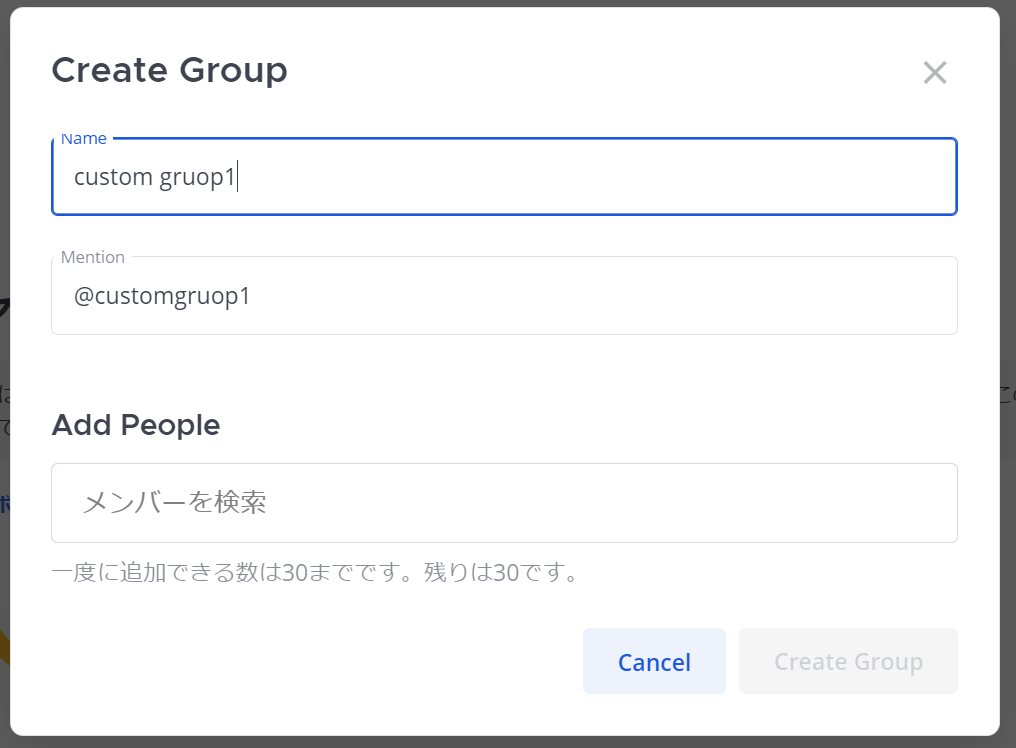The image size is (1016, 748).
Task: Click the dimmed backdrop right of the dialog
Action: 1008,194
